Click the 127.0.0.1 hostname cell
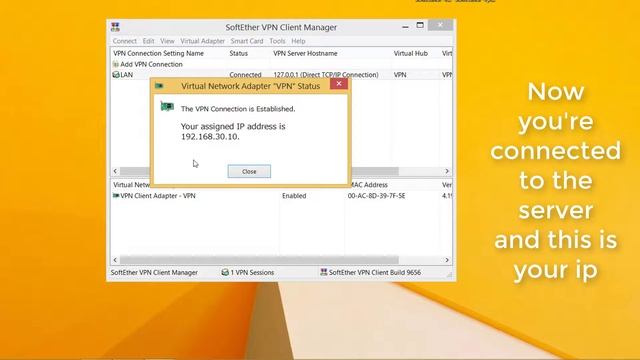The width and height of the screenshot is (640, 360). point(326,75)
